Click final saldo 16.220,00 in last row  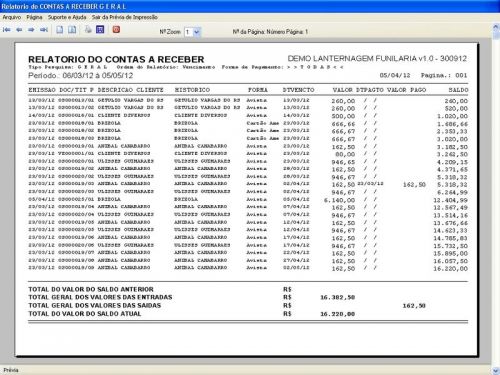click(x=450, y=269)
